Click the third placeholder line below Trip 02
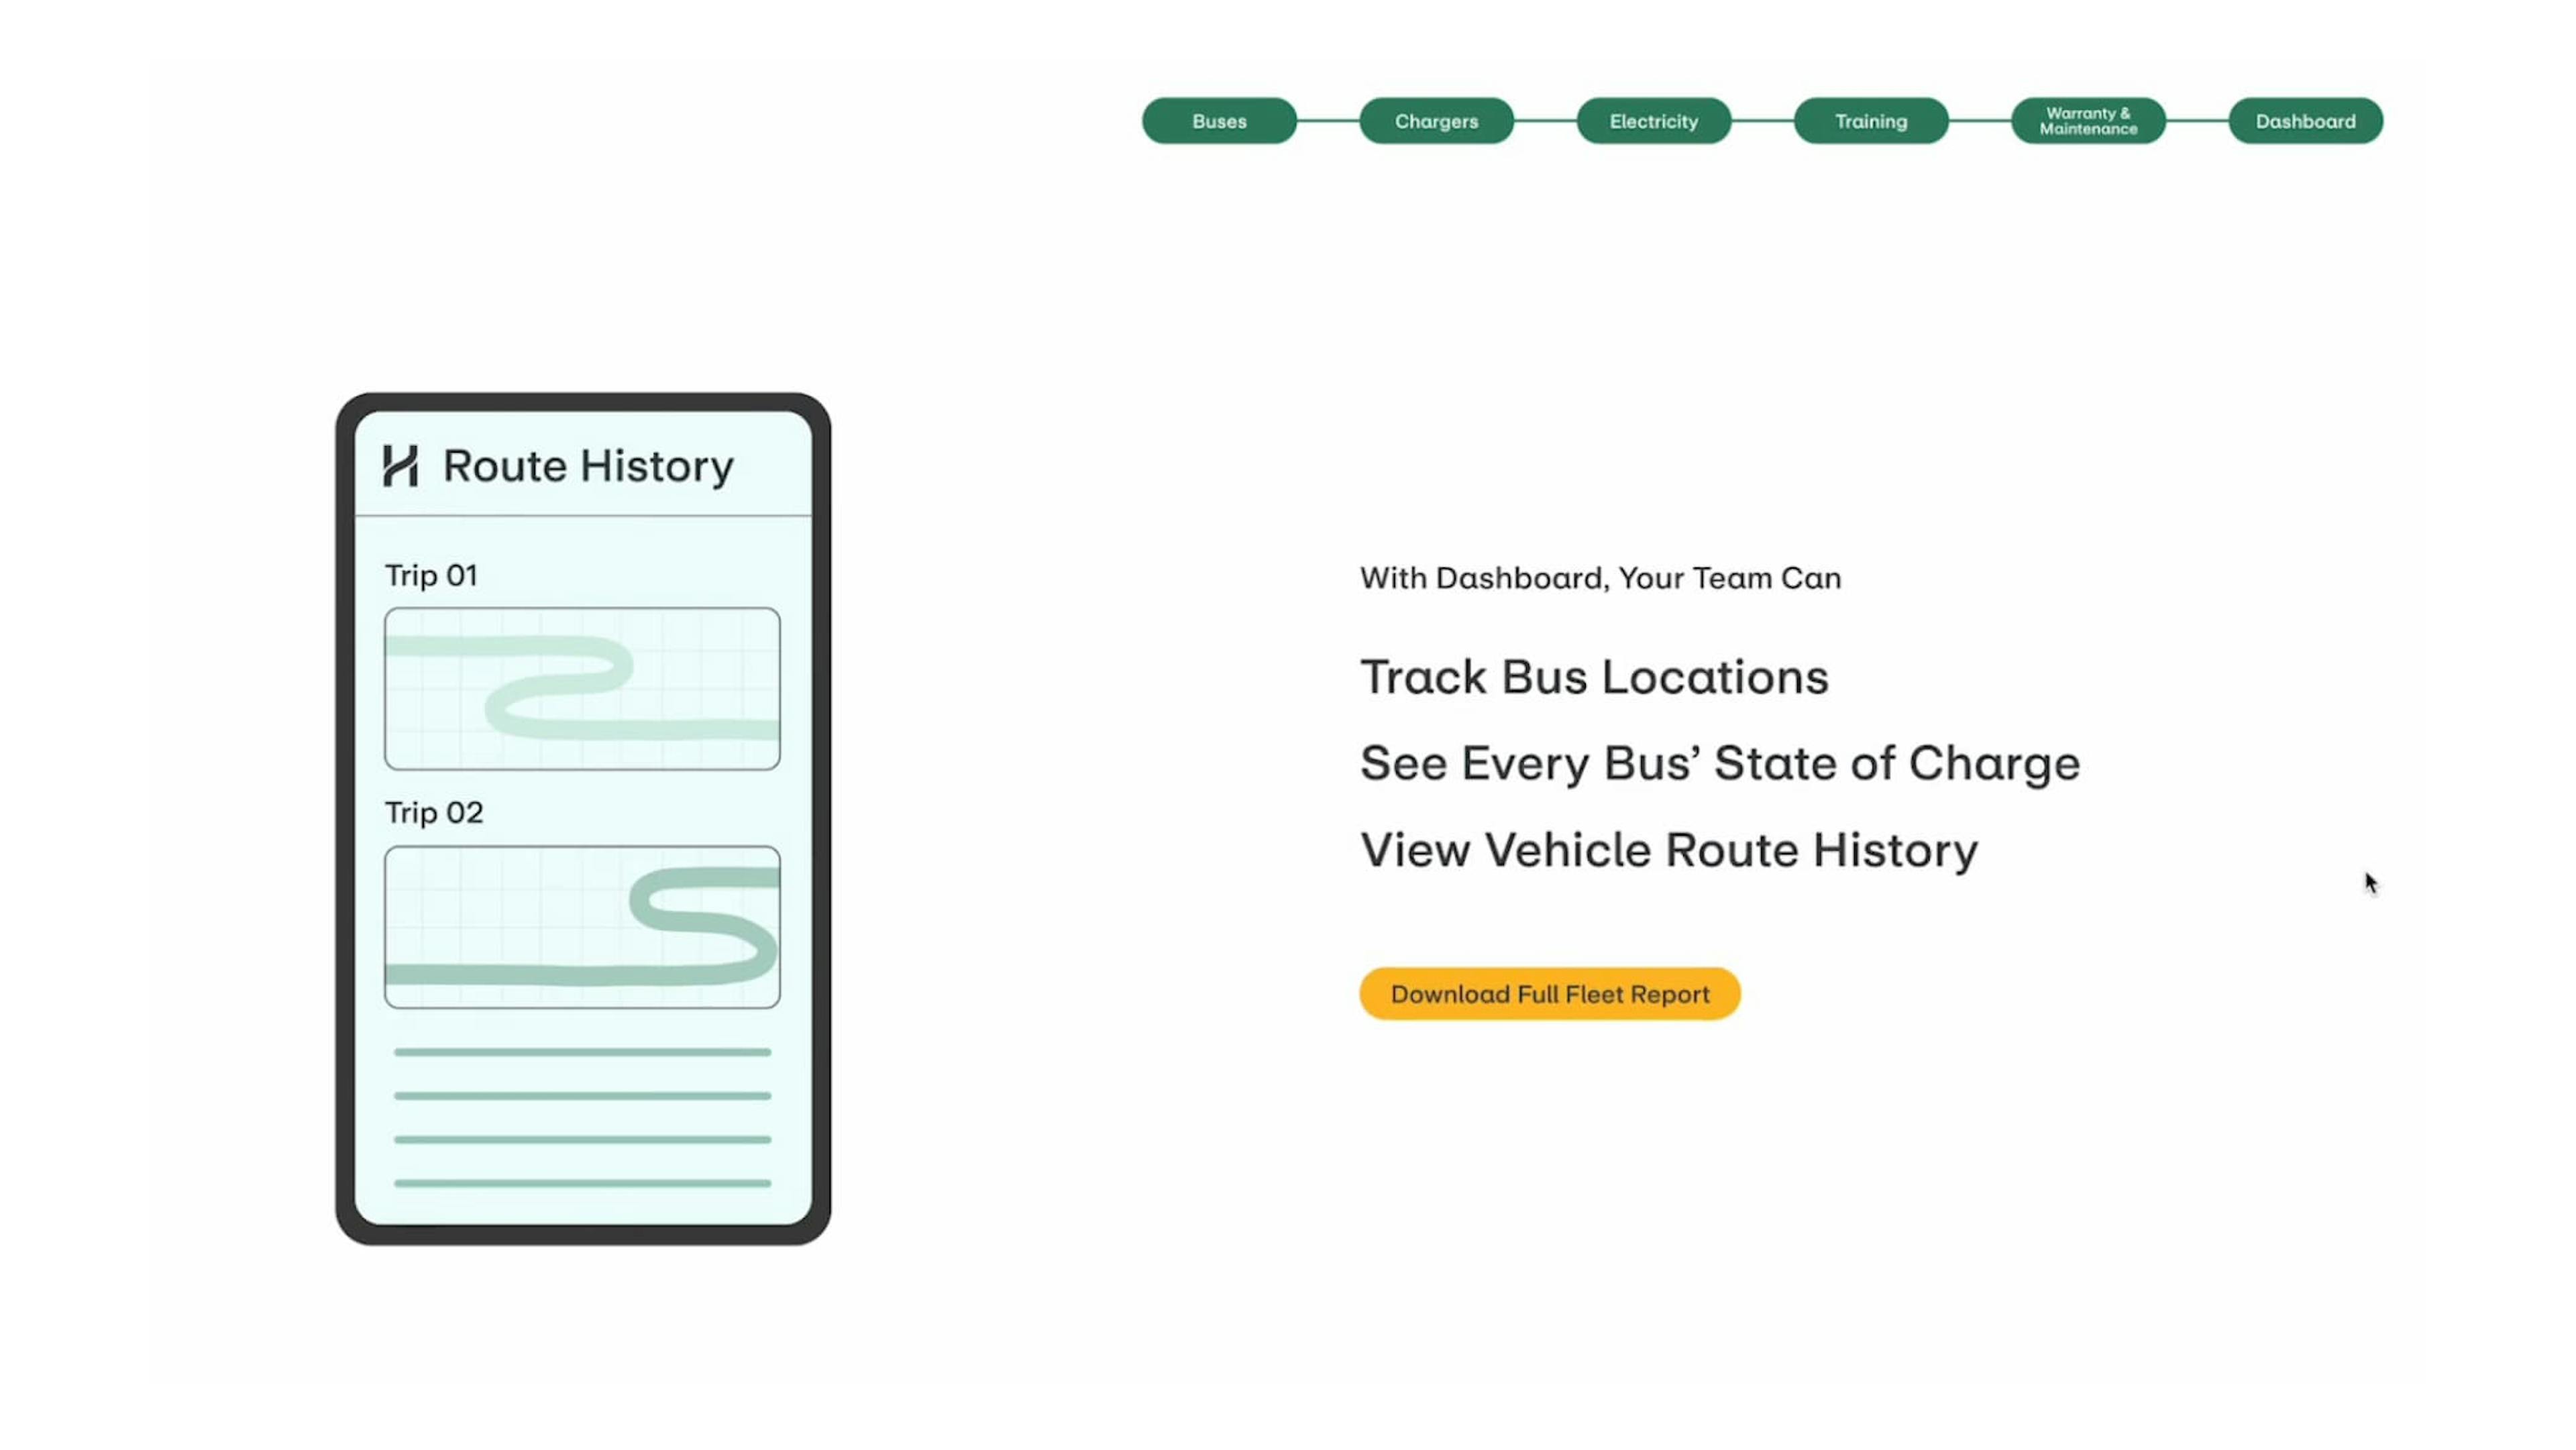Screen dimensions: 2576x1450 (582, 1139)
